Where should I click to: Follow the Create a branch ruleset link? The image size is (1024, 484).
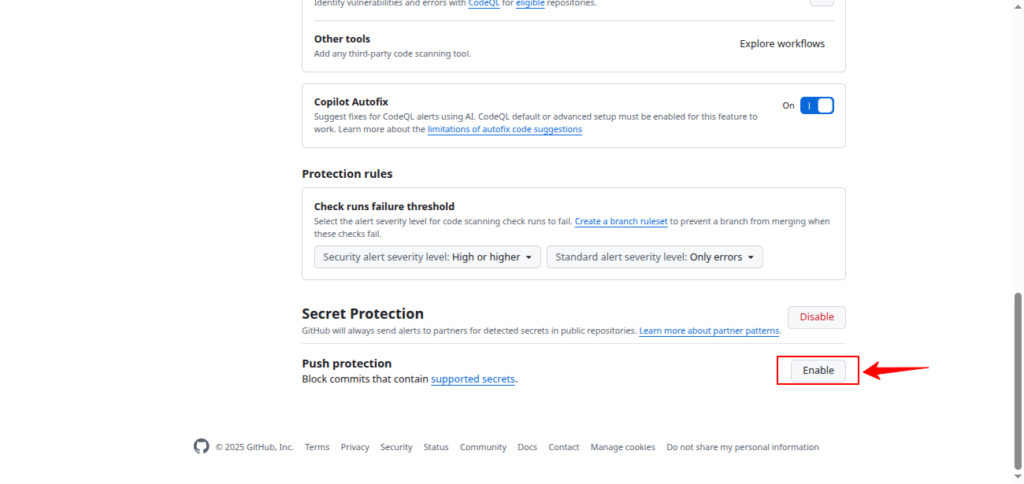tap(621, 221)
